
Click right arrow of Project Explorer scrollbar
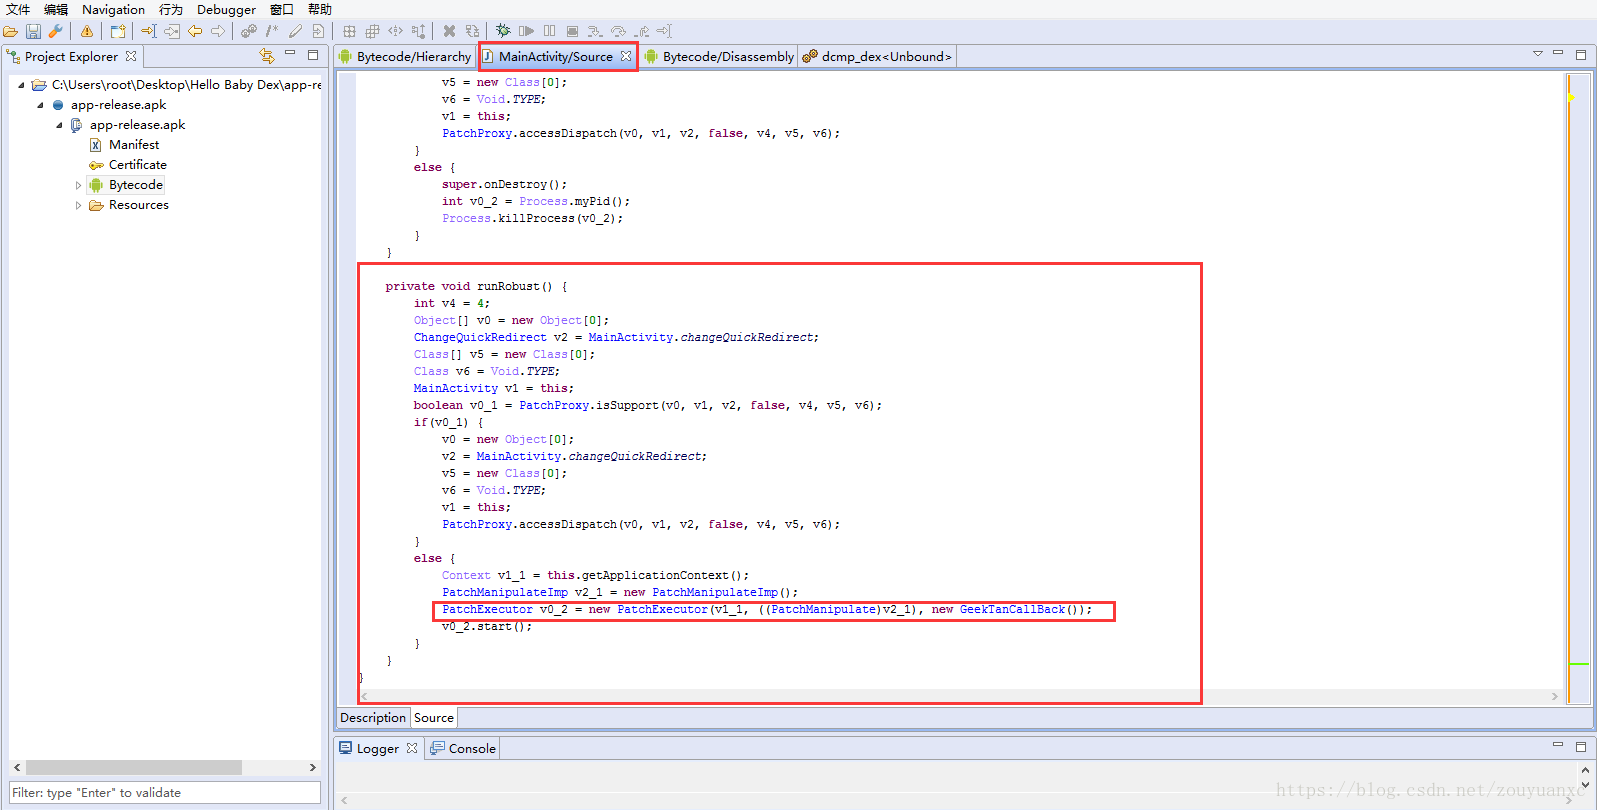tap(313, 767)
